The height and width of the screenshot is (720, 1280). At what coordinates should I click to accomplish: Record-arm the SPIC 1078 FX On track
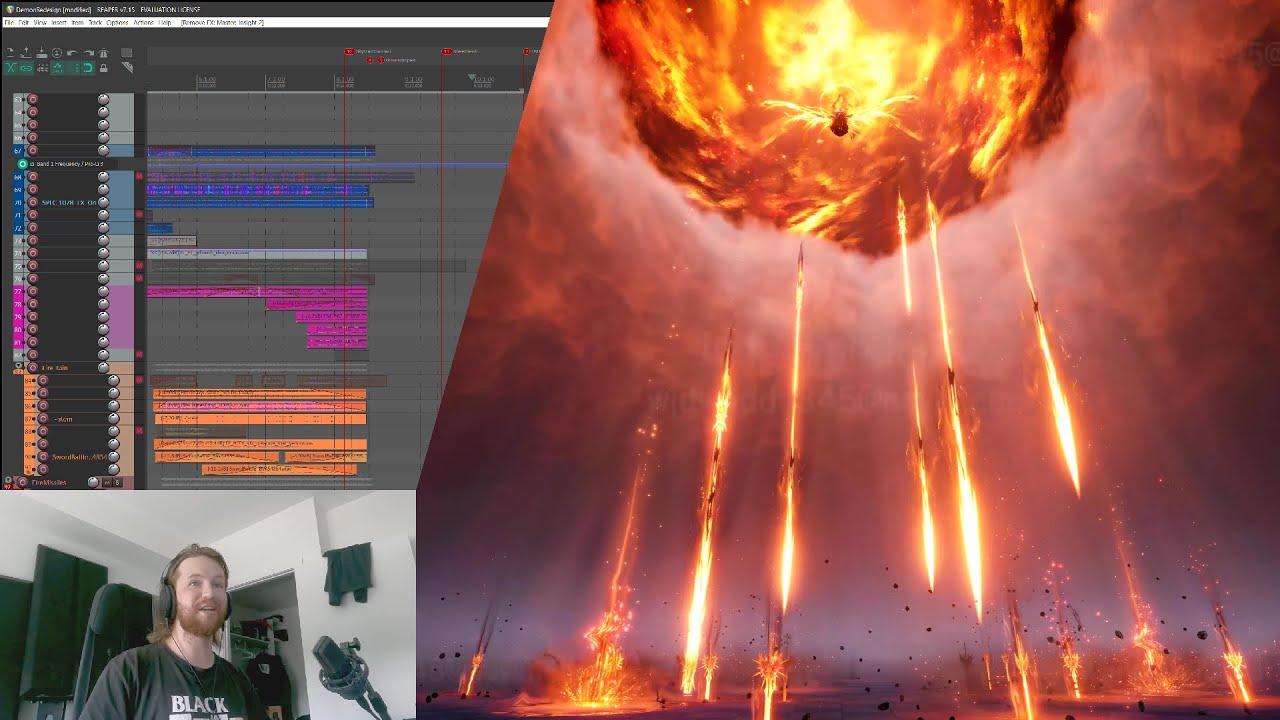32,202
